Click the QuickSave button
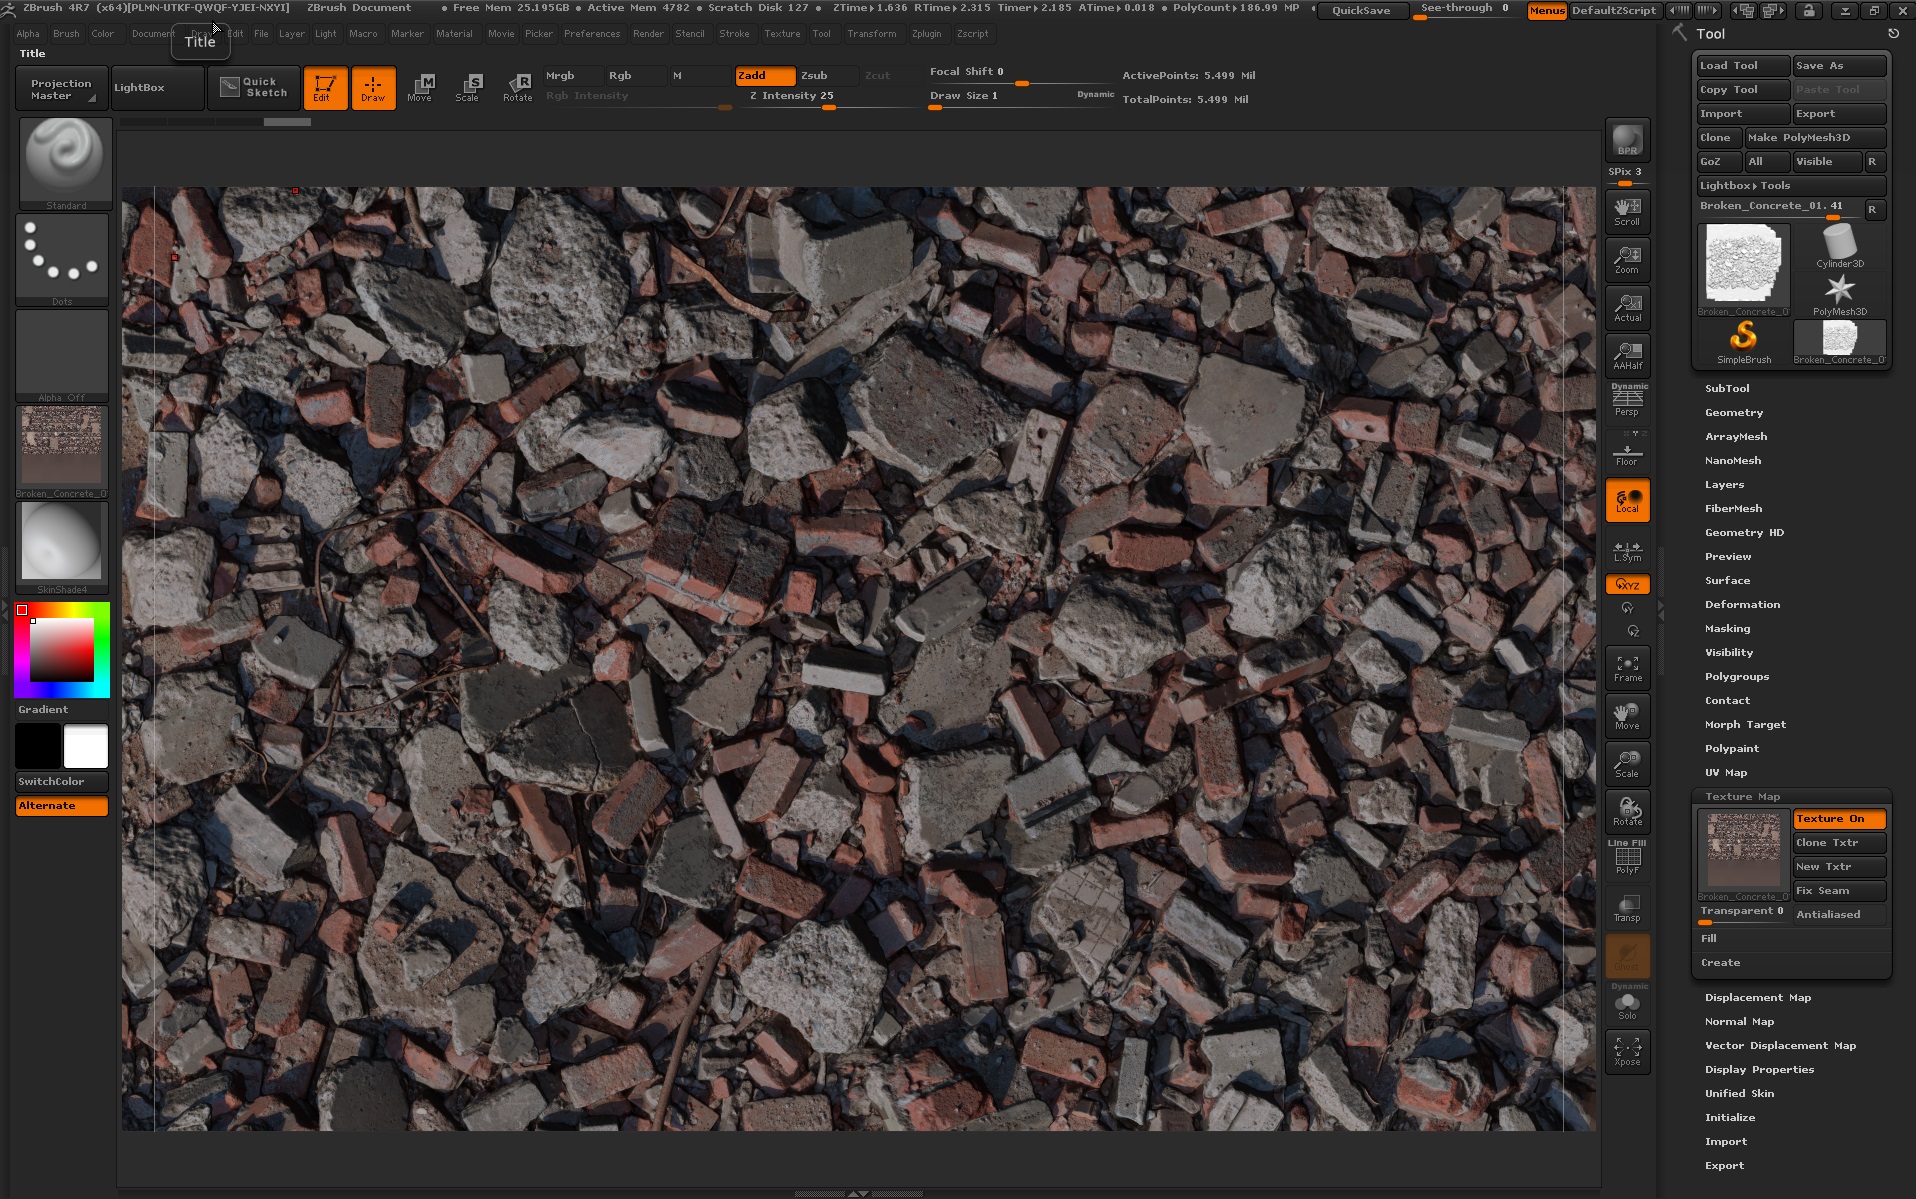 (1361, 11)
